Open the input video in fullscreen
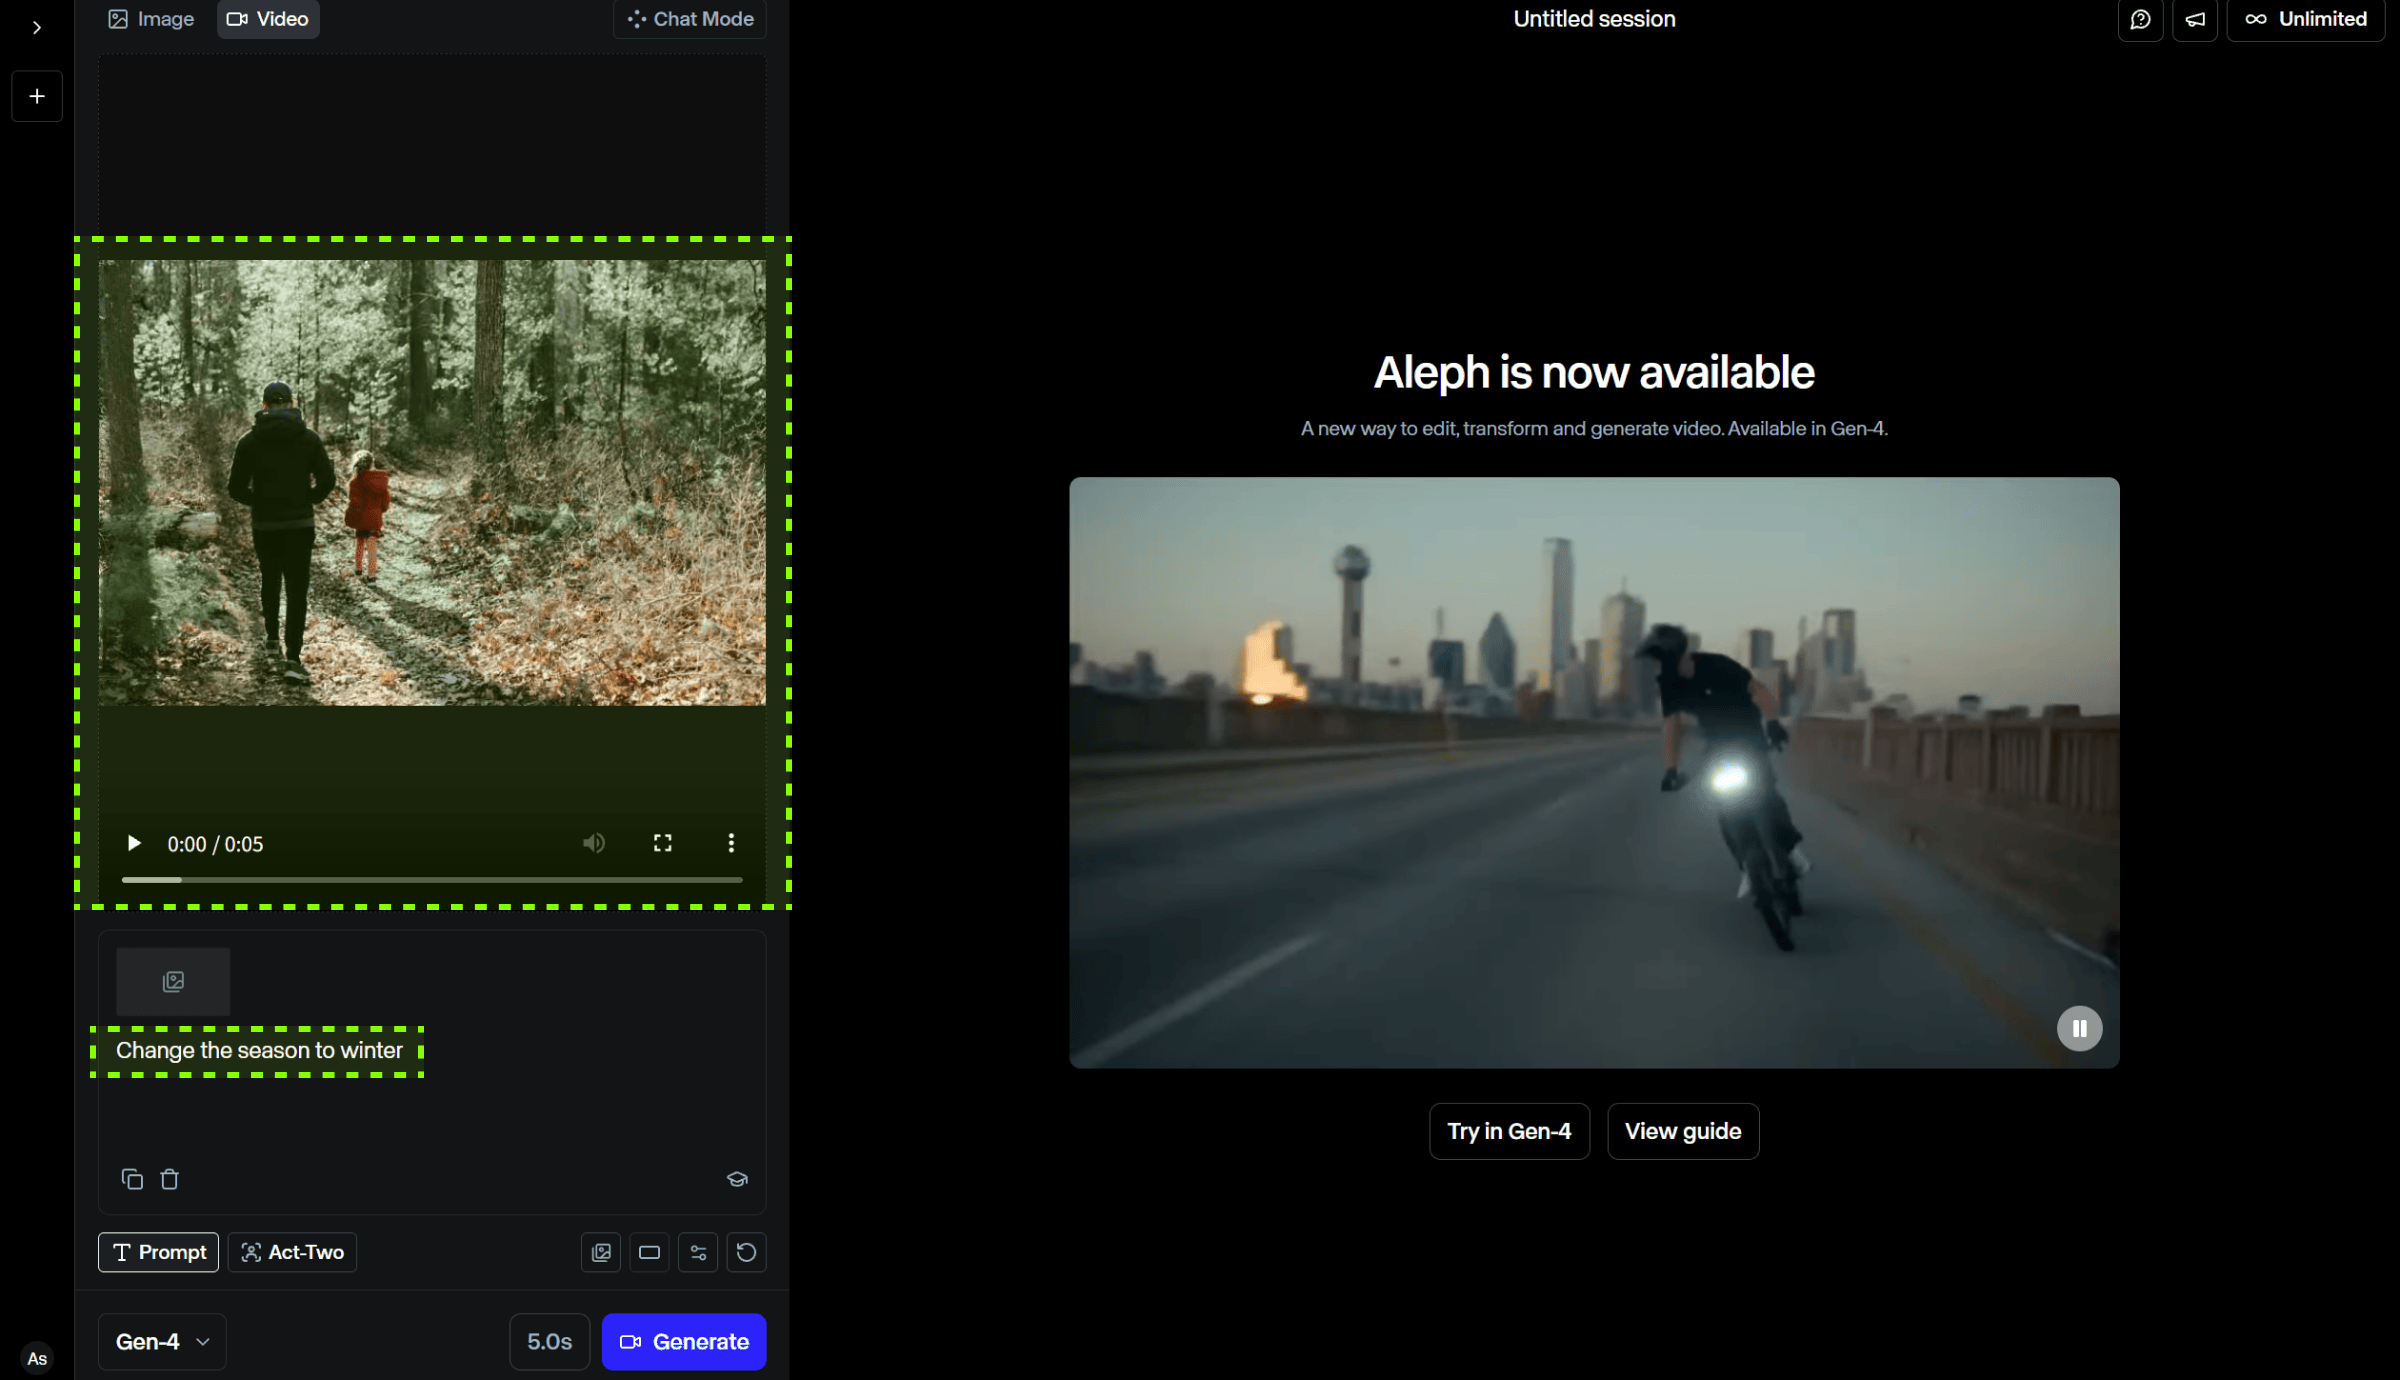This screenshot has width=2400, height=1380. (662, 843)
